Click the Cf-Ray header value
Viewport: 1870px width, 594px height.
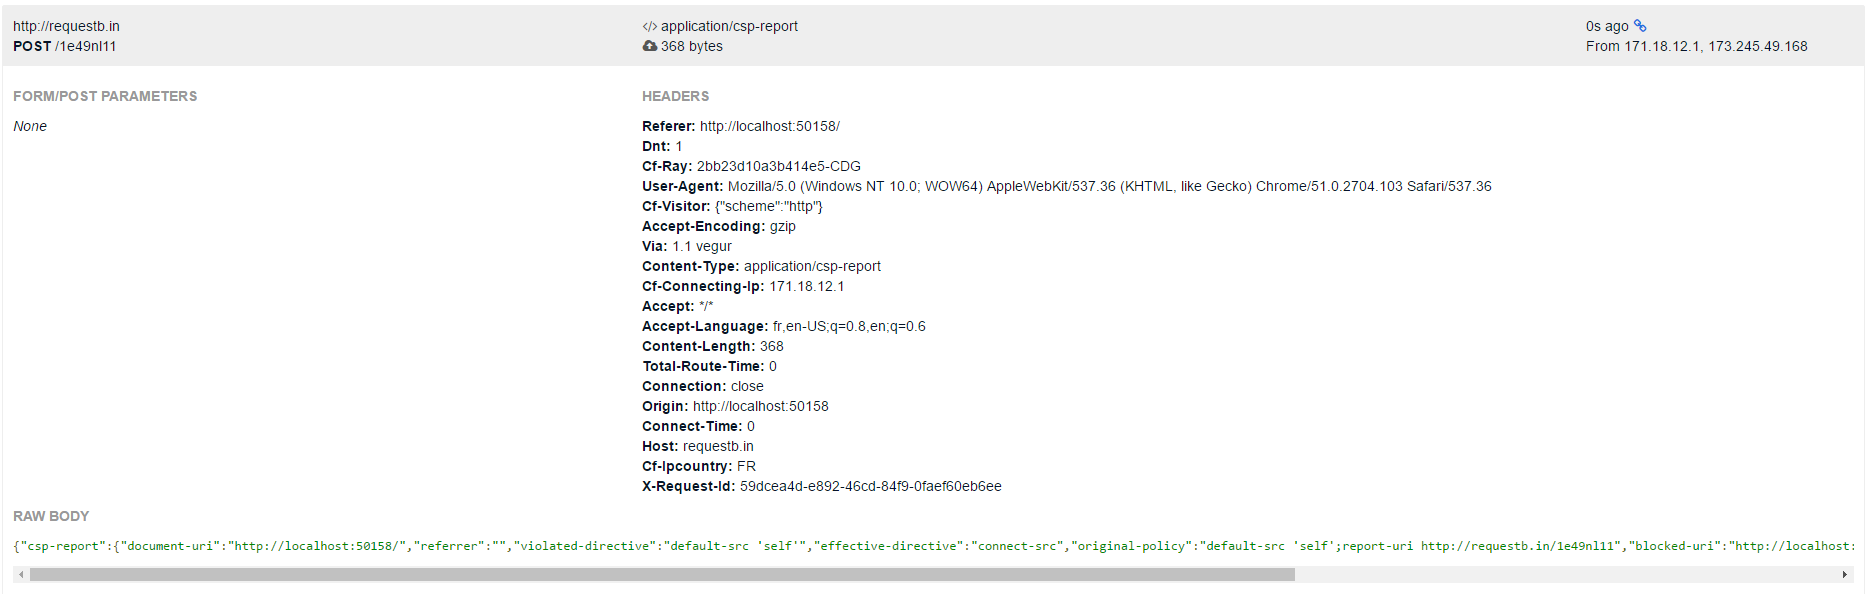coord(779,166)
